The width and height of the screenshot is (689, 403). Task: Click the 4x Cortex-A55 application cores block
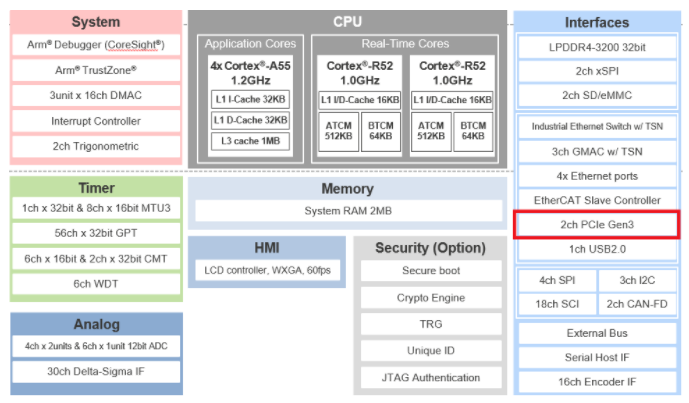click(x=249, y=73)
